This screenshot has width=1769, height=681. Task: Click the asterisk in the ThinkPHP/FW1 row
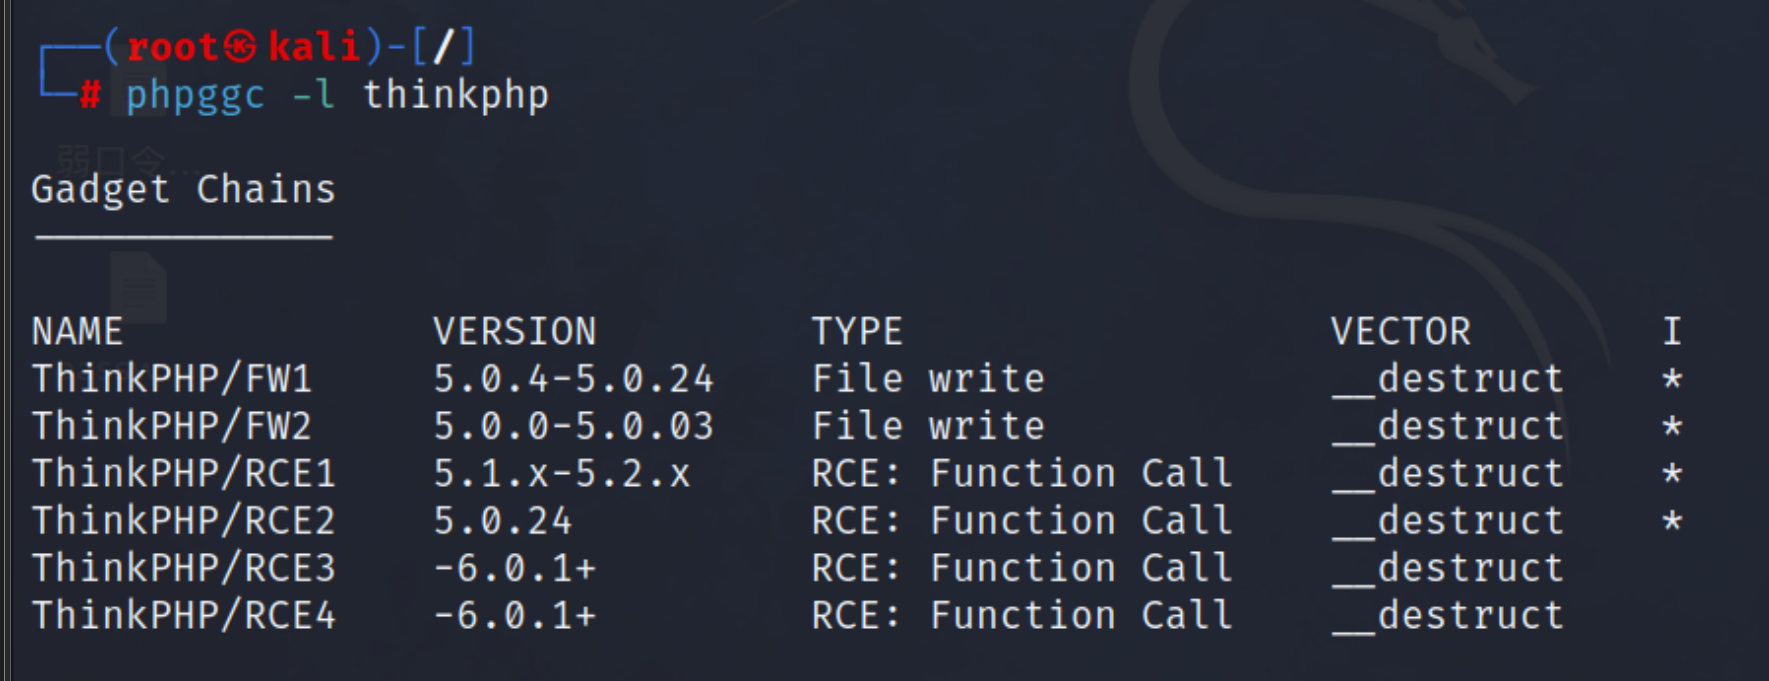1672,380
